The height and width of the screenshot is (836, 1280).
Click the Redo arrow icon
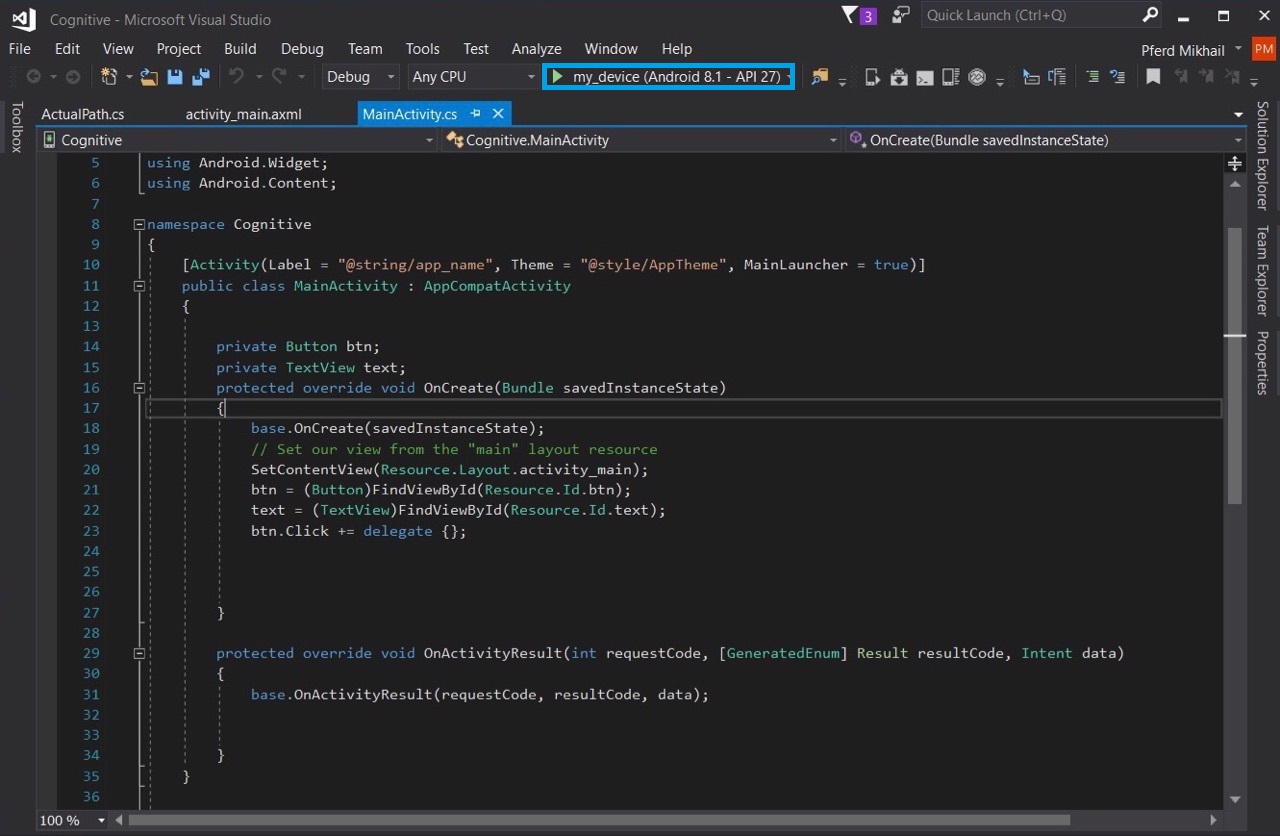(279, 77)
